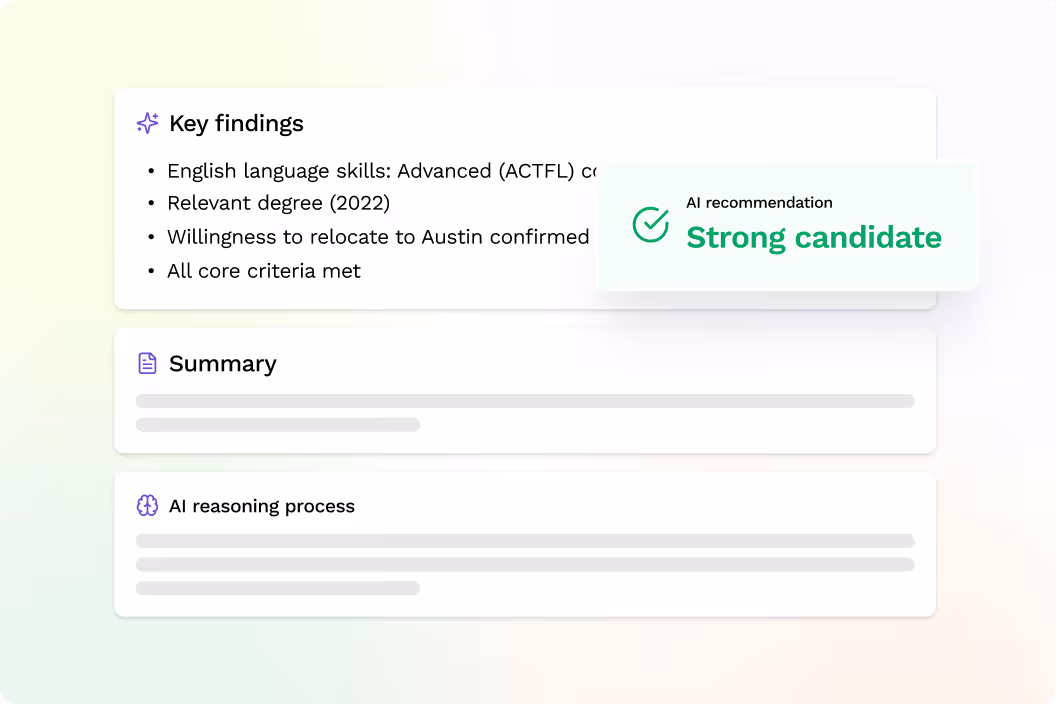Click the shorter second Summary placeholder line
Screen dimensions: 1056x704
(x=278, y=425)
